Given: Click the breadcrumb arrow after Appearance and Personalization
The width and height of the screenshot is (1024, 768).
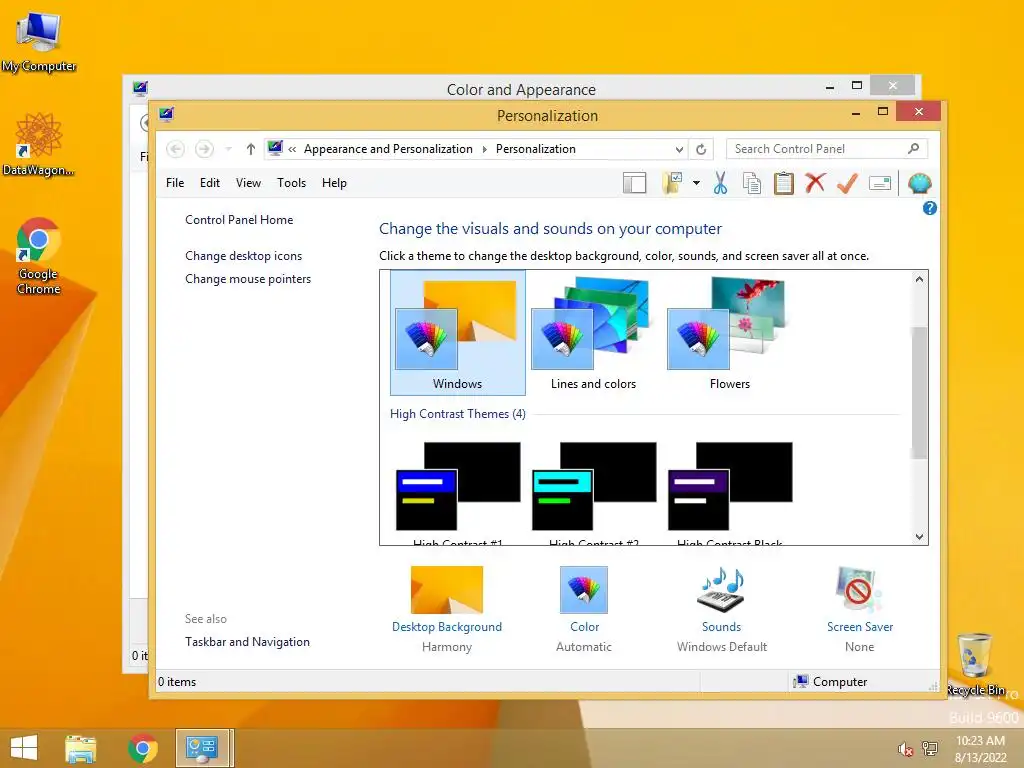Looking at the screenshot, I should [485, 150].
